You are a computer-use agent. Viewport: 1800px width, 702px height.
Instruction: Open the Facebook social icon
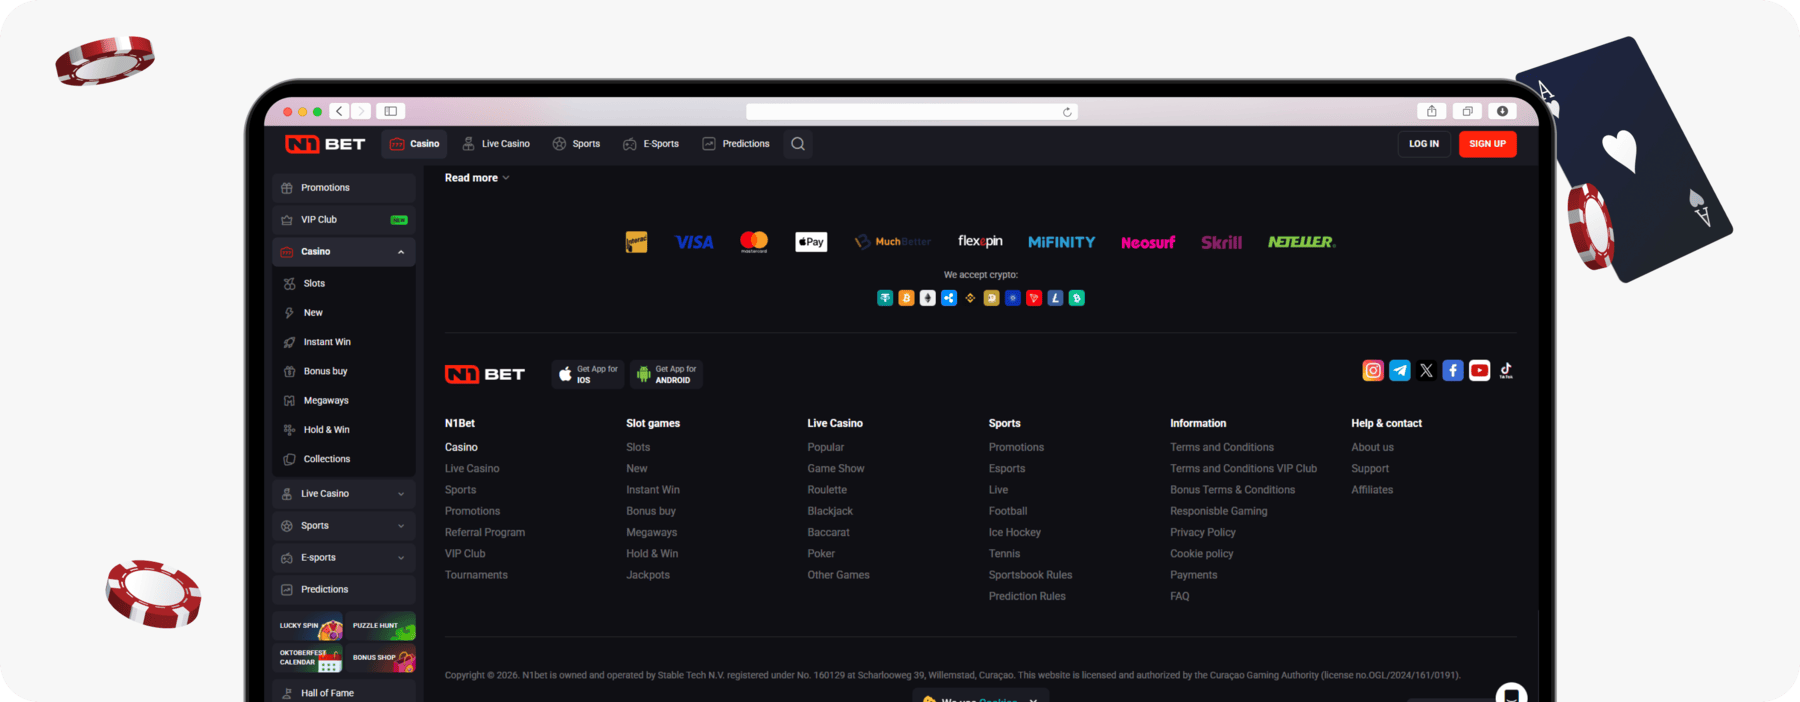pos(1453,371)
